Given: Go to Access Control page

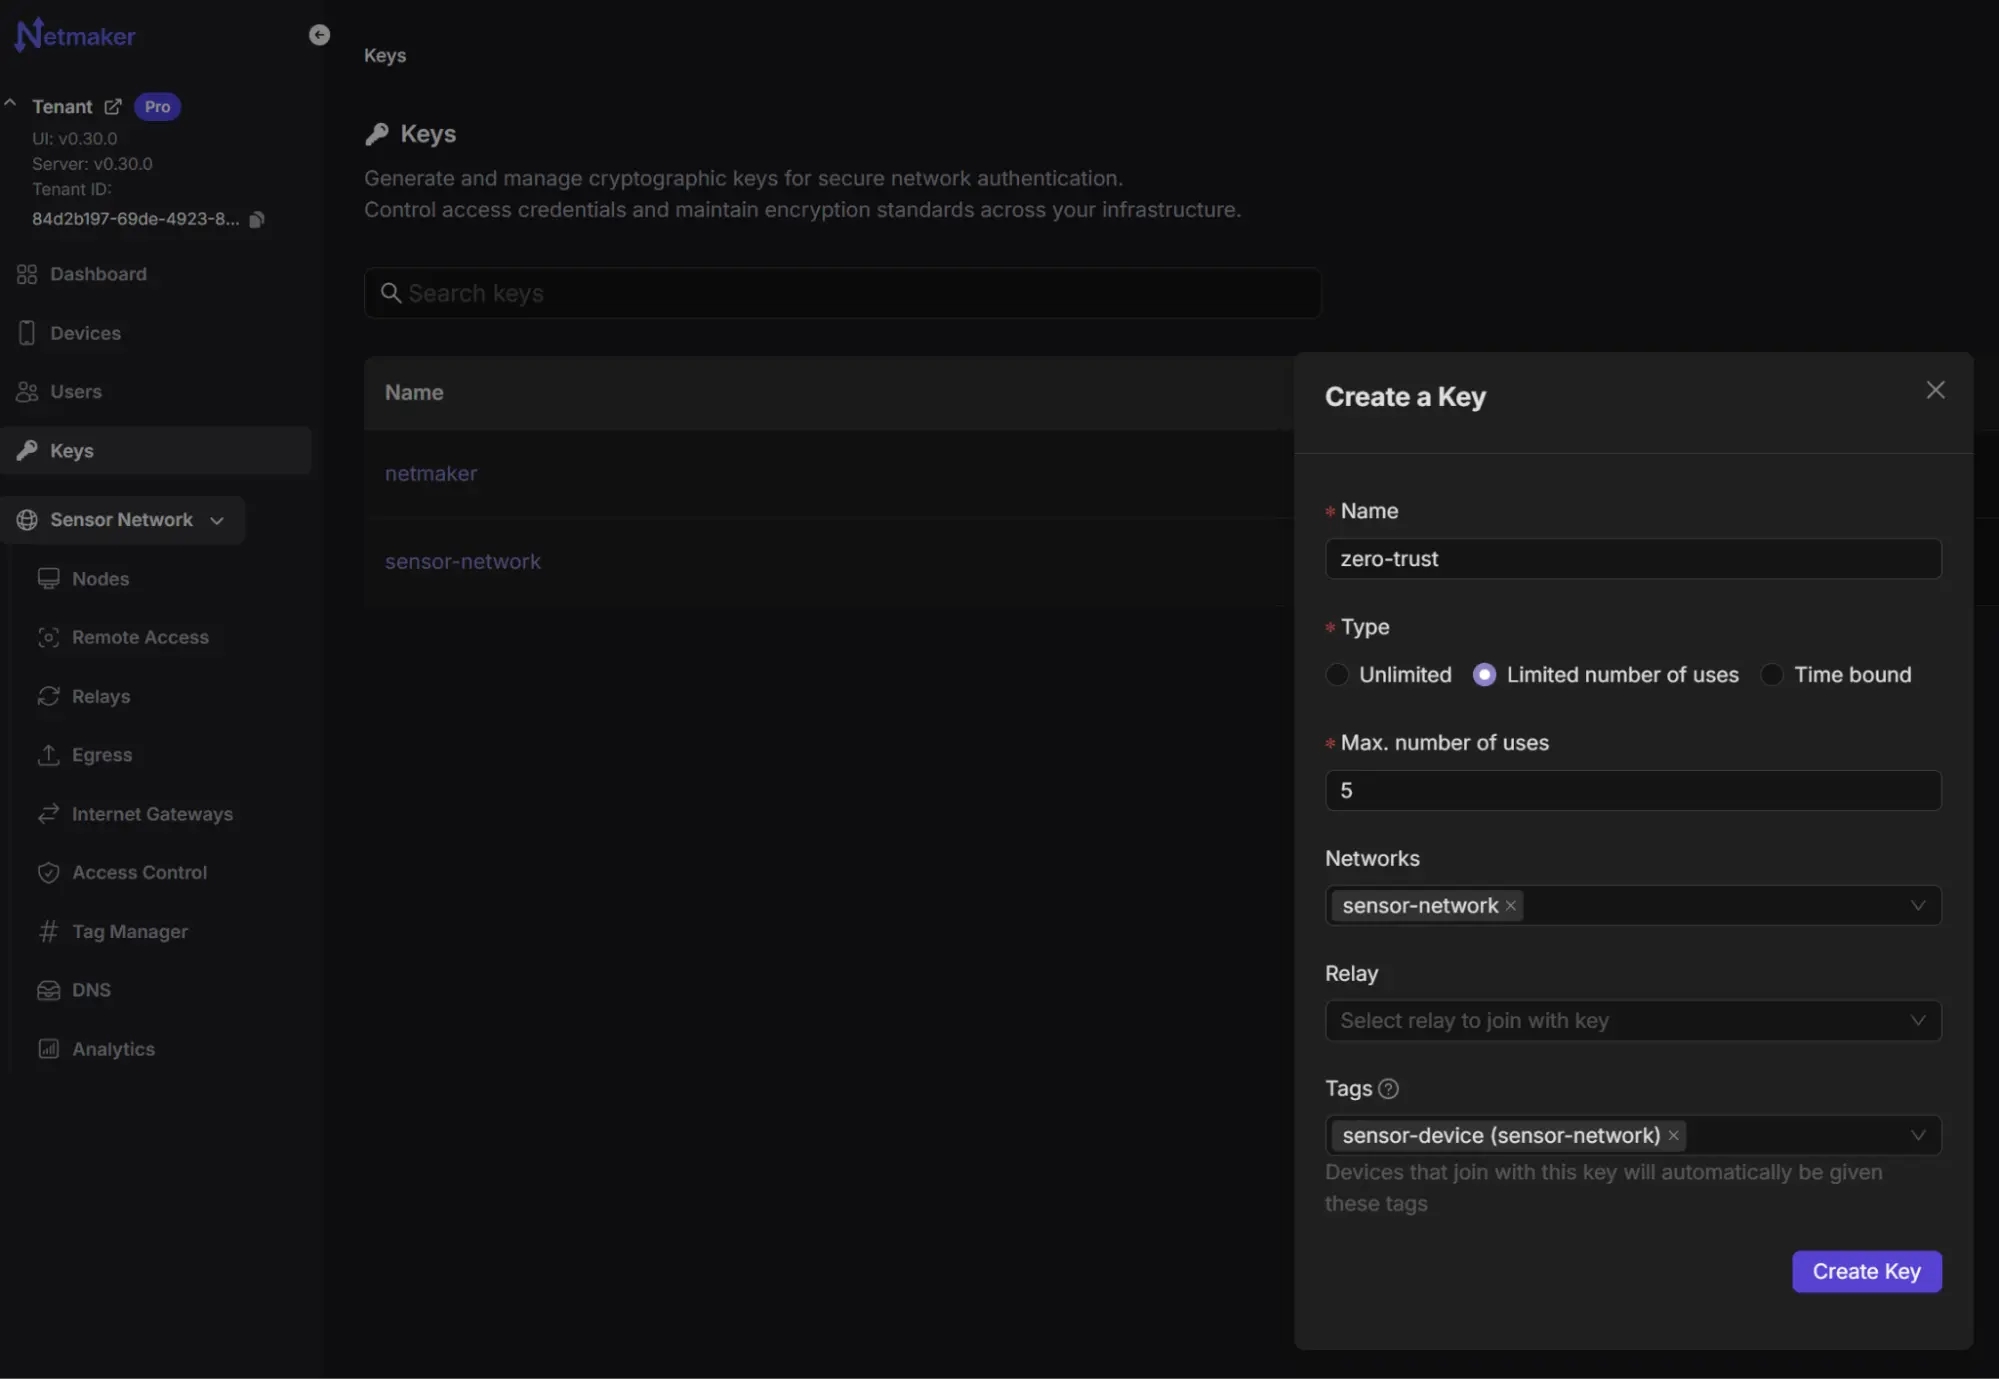Looking at the screenshot, I should [139, 873].
